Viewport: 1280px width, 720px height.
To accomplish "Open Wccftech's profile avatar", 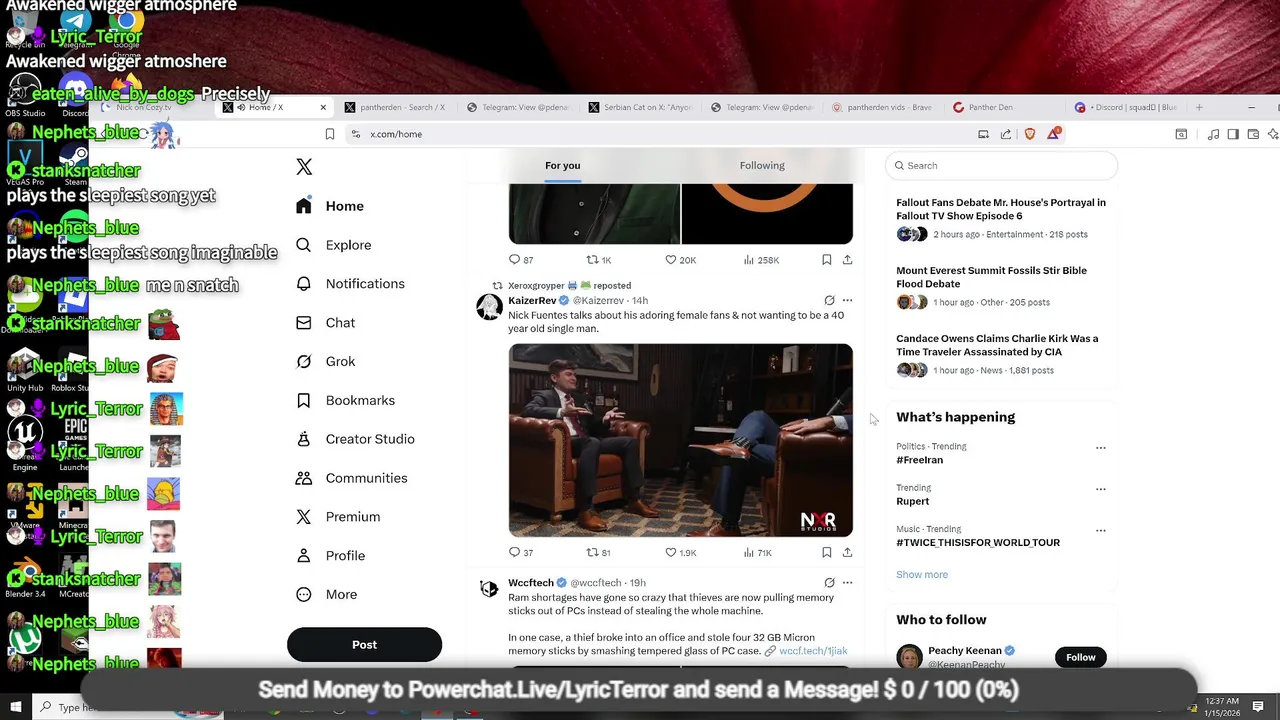I will [489, 588].
